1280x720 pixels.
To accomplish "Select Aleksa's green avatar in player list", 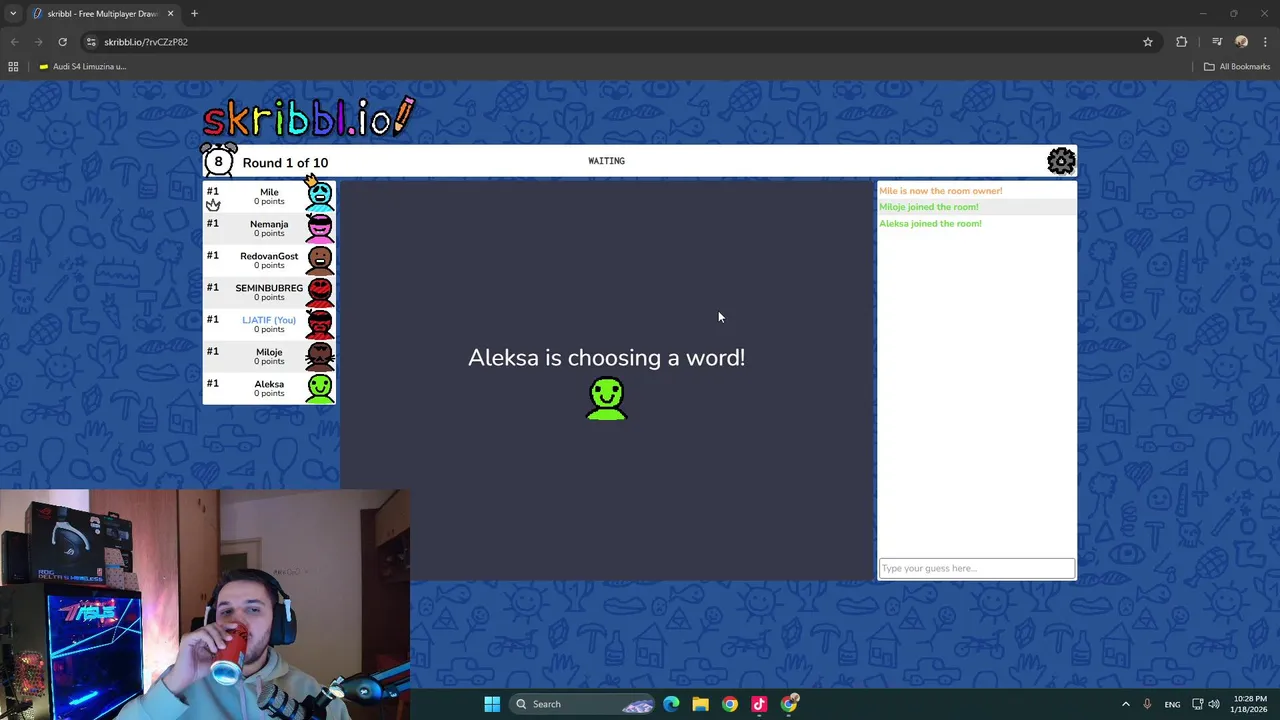I will point(320,388).
